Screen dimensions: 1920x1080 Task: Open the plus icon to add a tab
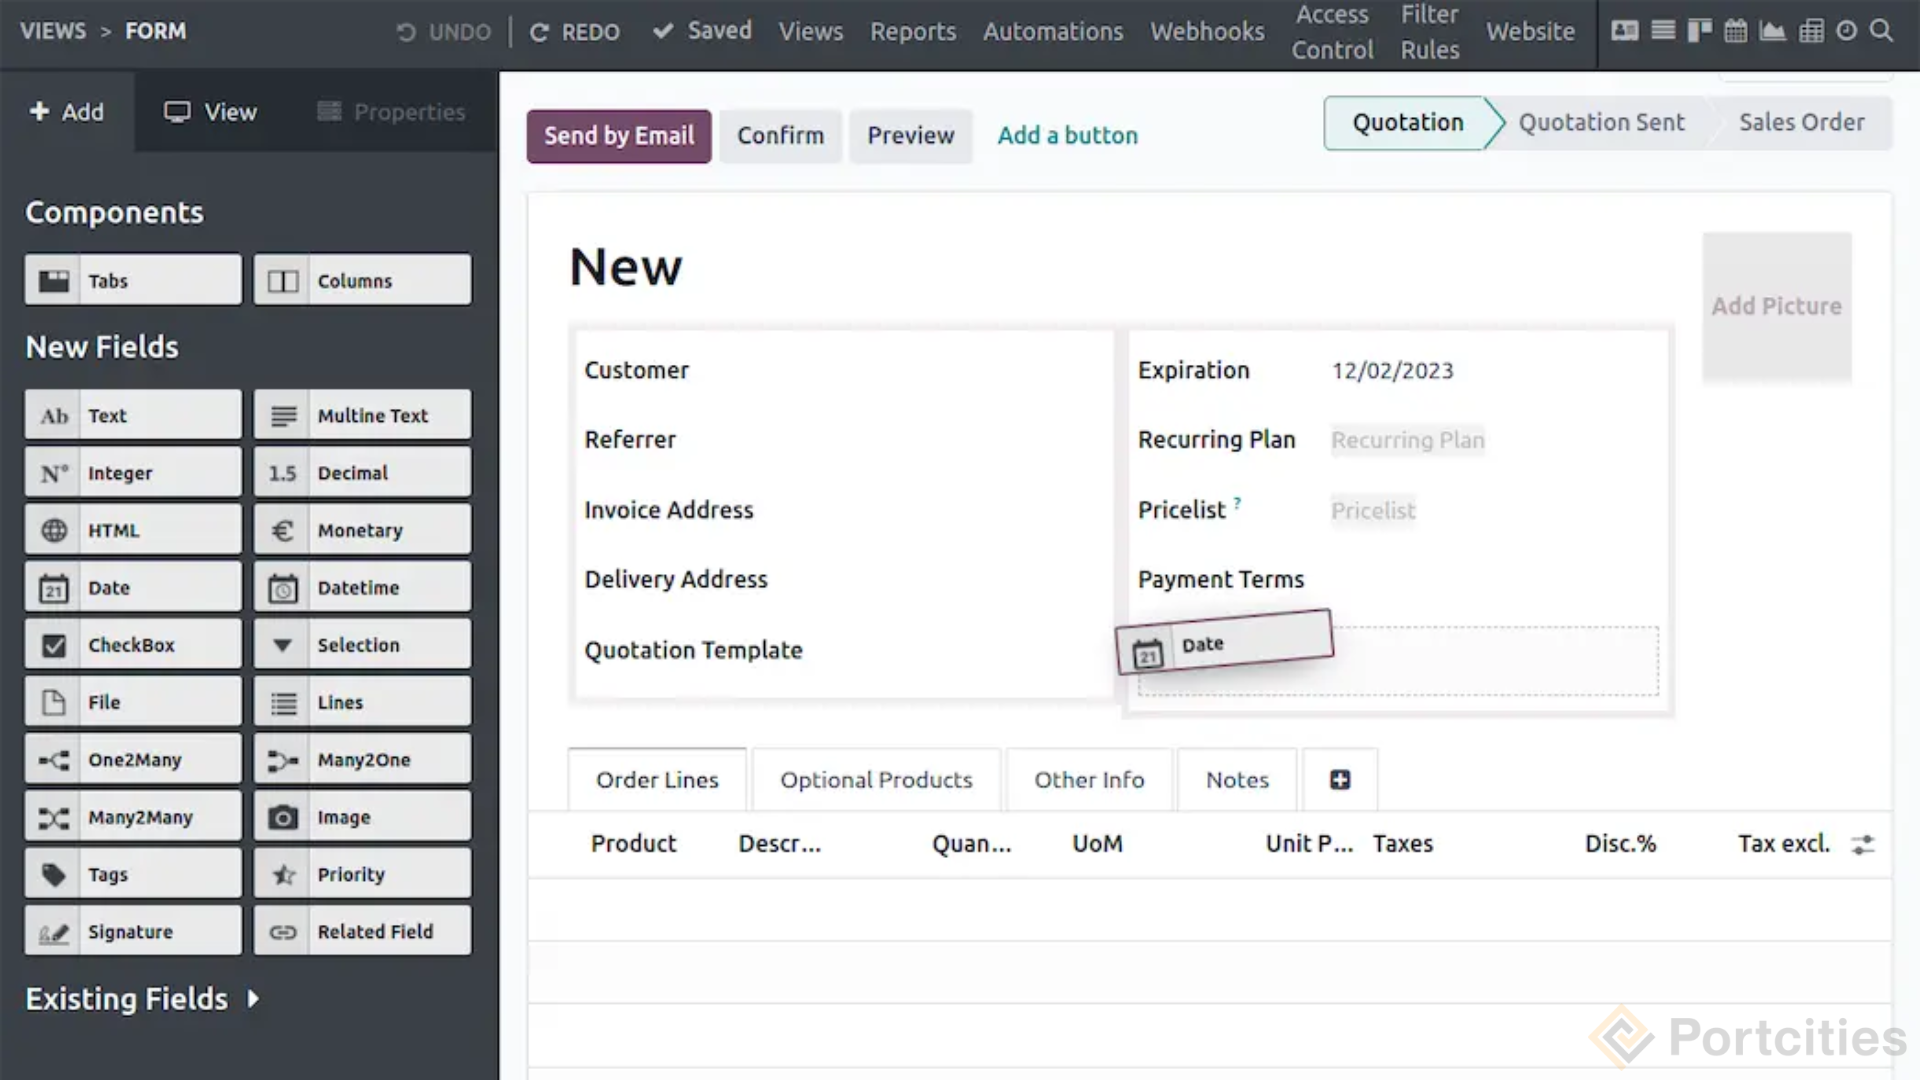point(1339,779)
